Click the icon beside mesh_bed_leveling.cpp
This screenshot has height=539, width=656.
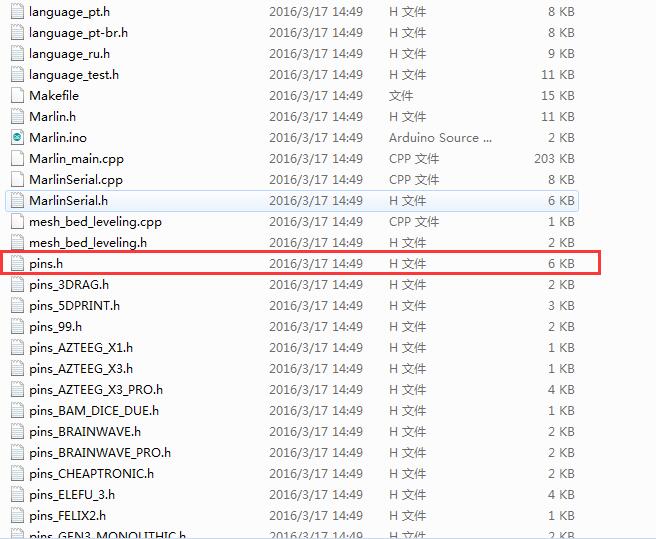(x=17, y=221)
